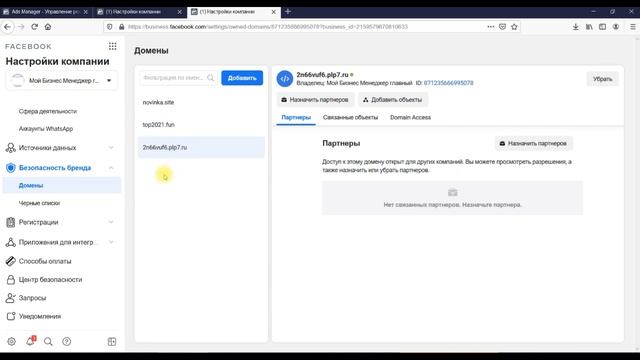640x360 pixels.
Task: Click the blue Добавить button
Action: pyautogui.click(x=242, y=78)
